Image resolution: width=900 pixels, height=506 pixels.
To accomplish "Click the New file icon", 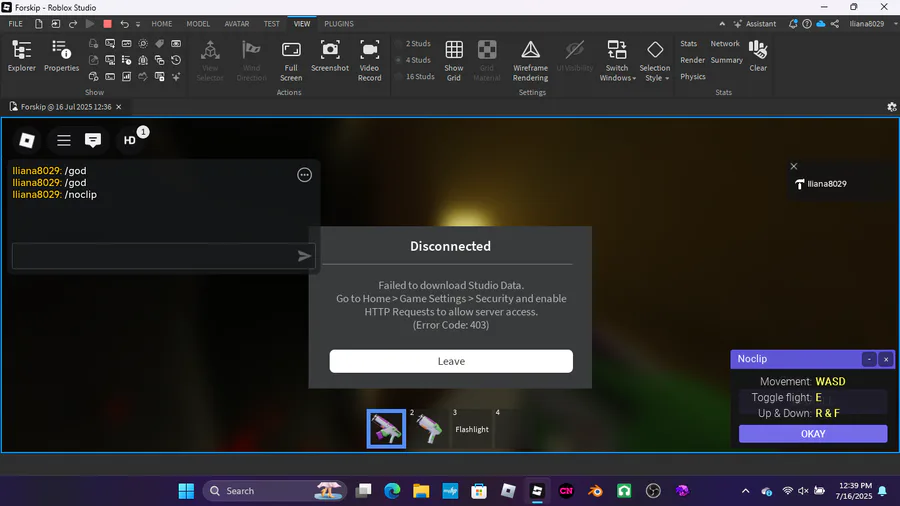I will [38, 24].
